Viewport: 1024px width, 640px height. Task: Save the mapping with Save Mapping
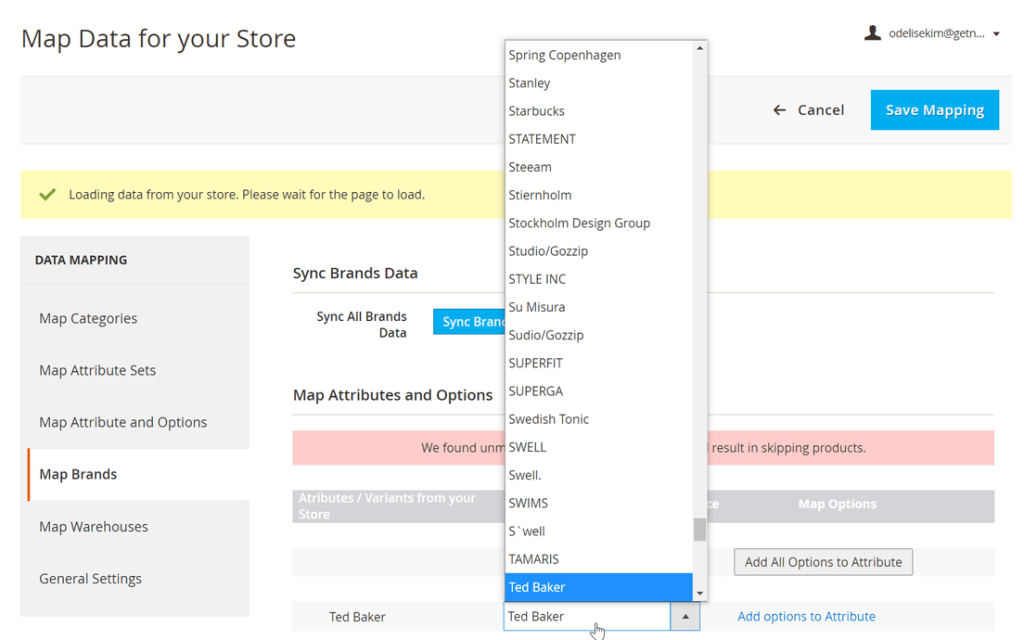coord(935,110)
